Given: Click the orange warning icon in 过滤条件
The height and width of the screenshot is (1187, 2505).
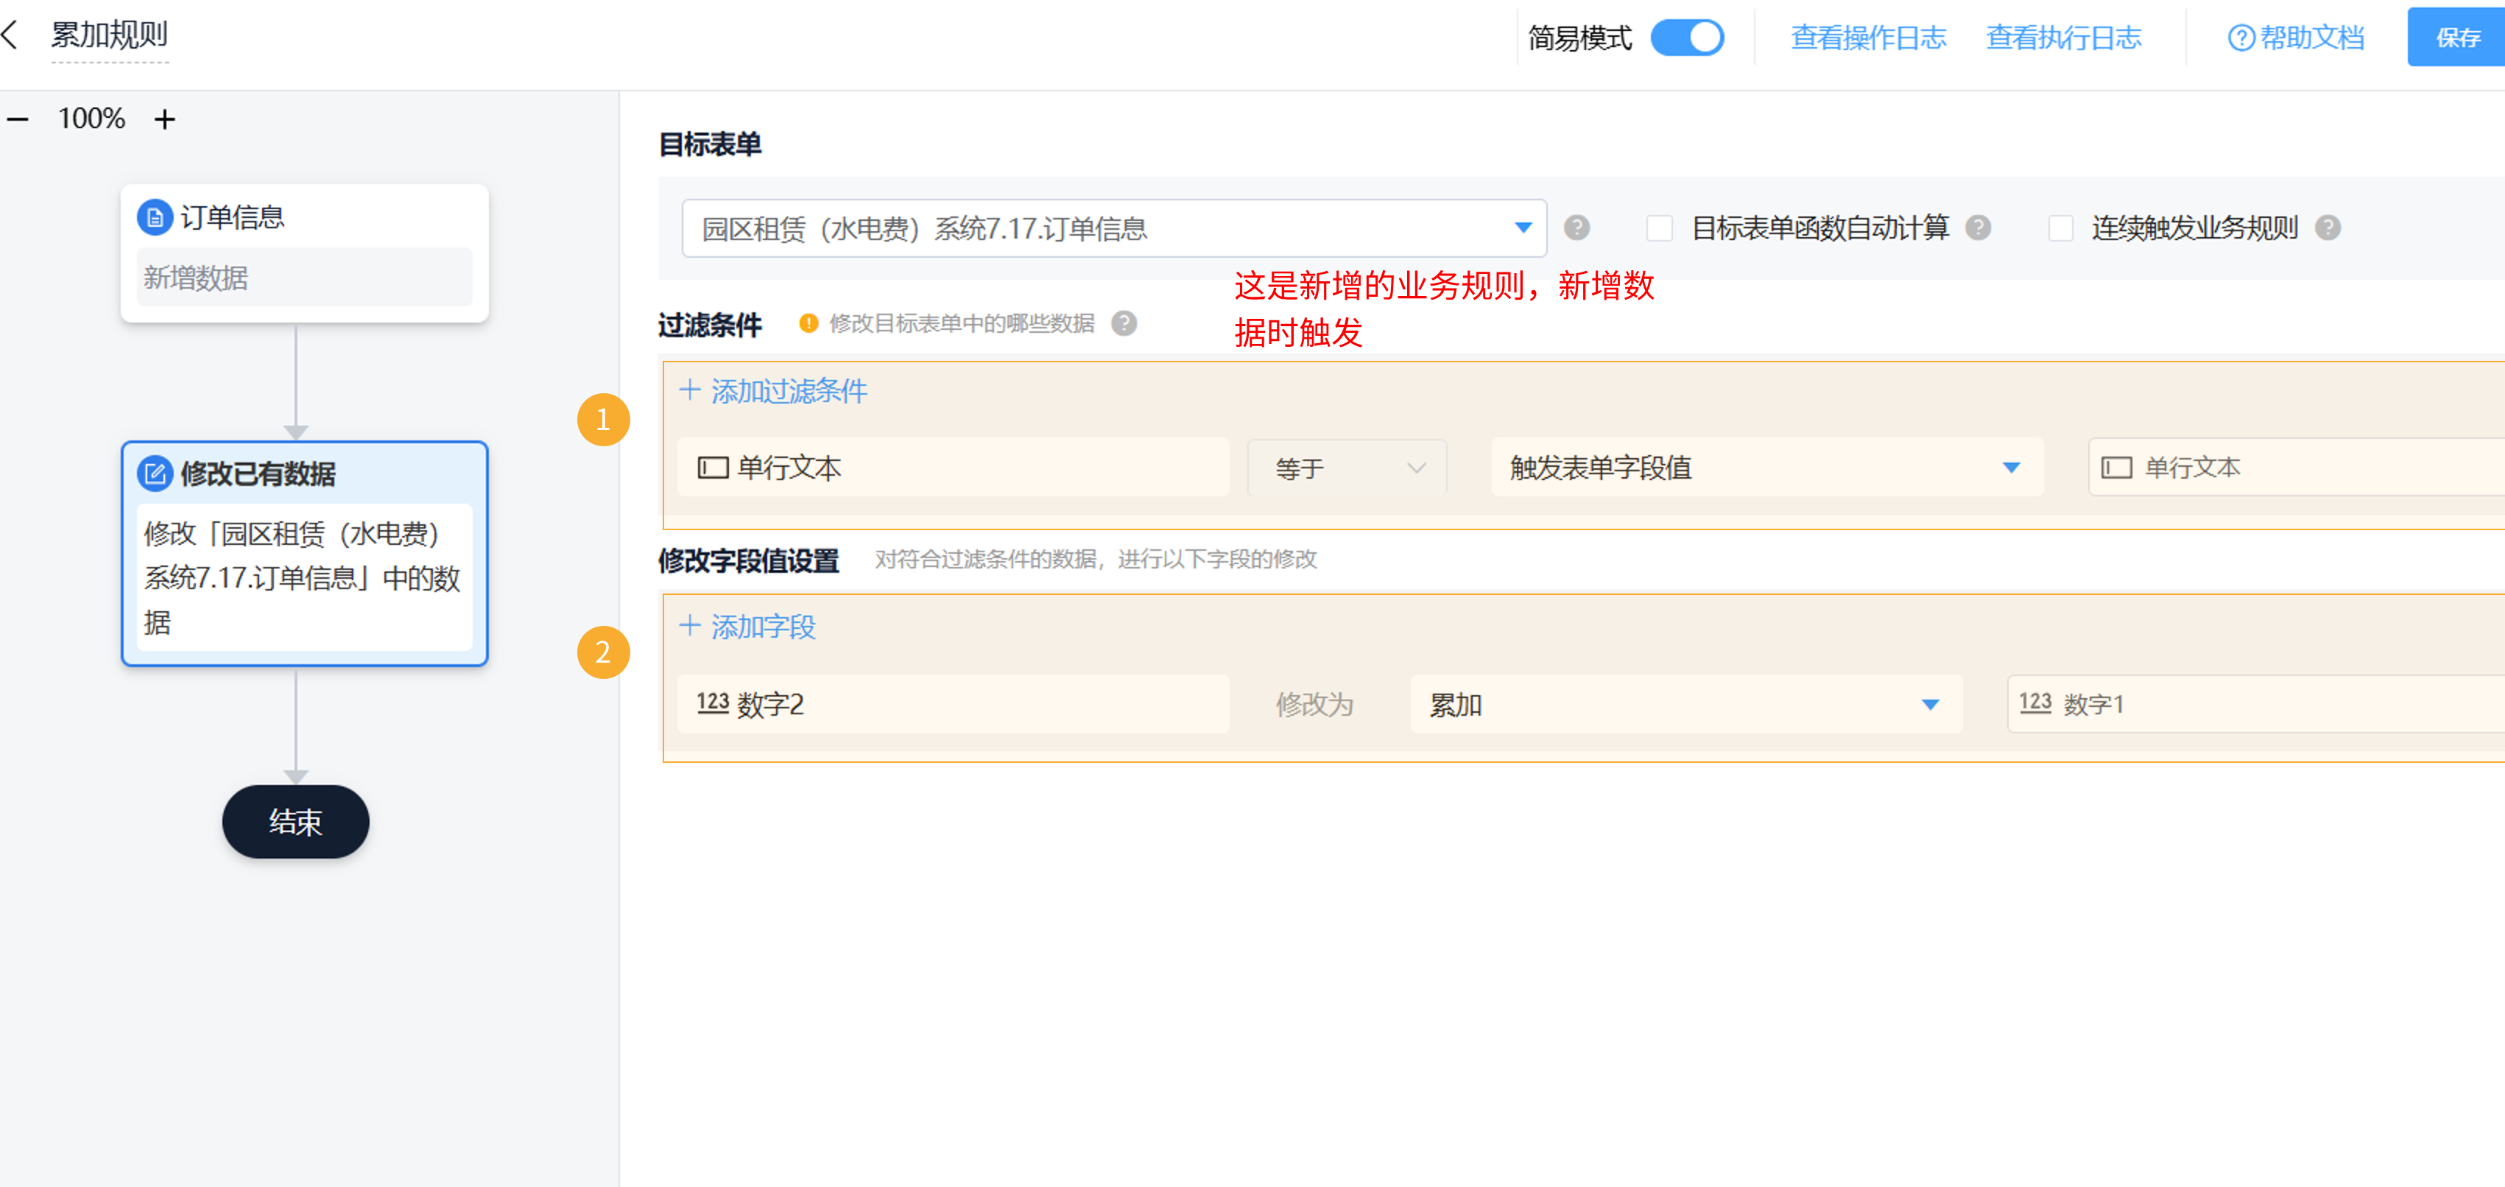Looking at the screenshot, I should (808, 323).
